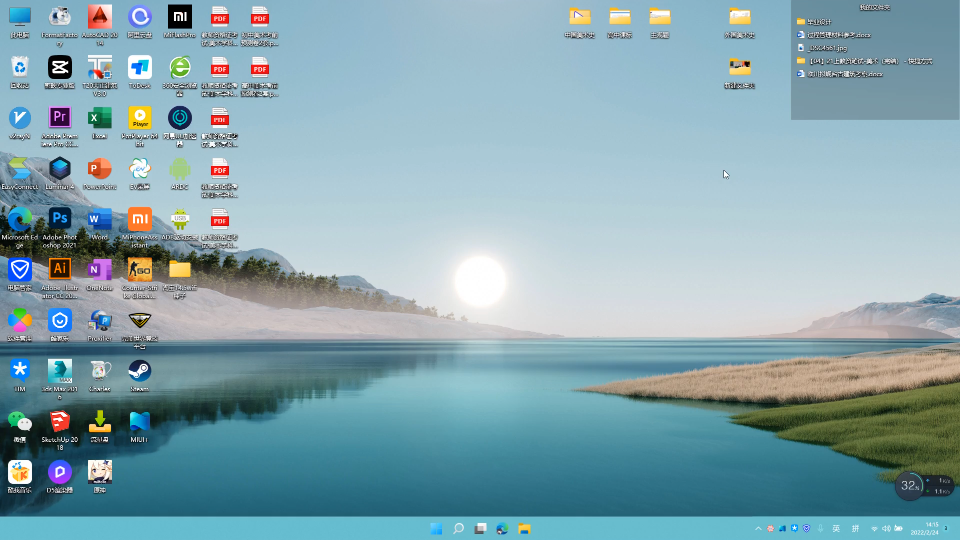Open the Excel desktop shortcut
This screenshot has height=540, width=960.
pyautogui.click(x=100, y=122)
